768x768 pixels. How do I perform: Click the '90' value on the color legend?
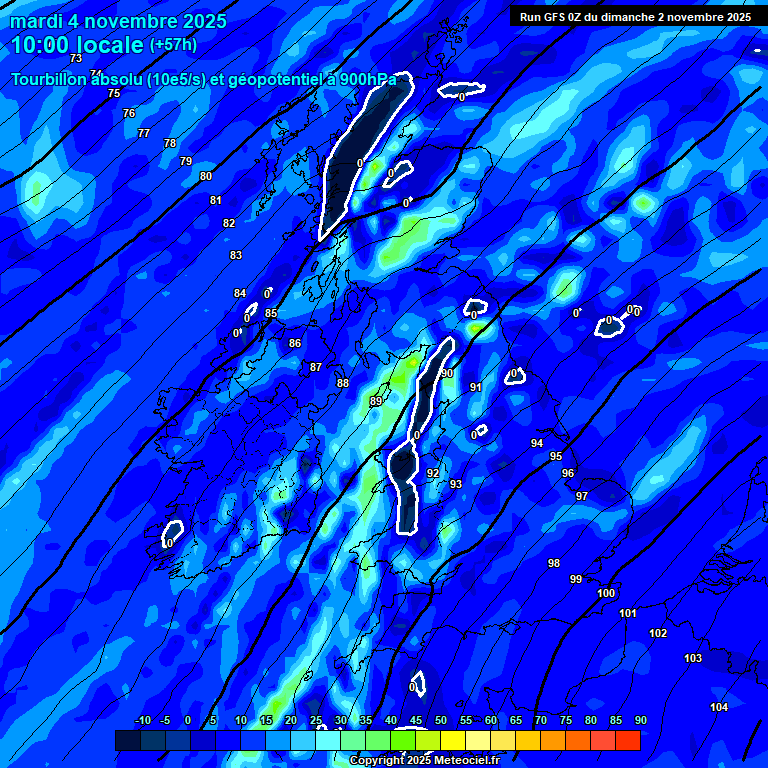(640, 720)
